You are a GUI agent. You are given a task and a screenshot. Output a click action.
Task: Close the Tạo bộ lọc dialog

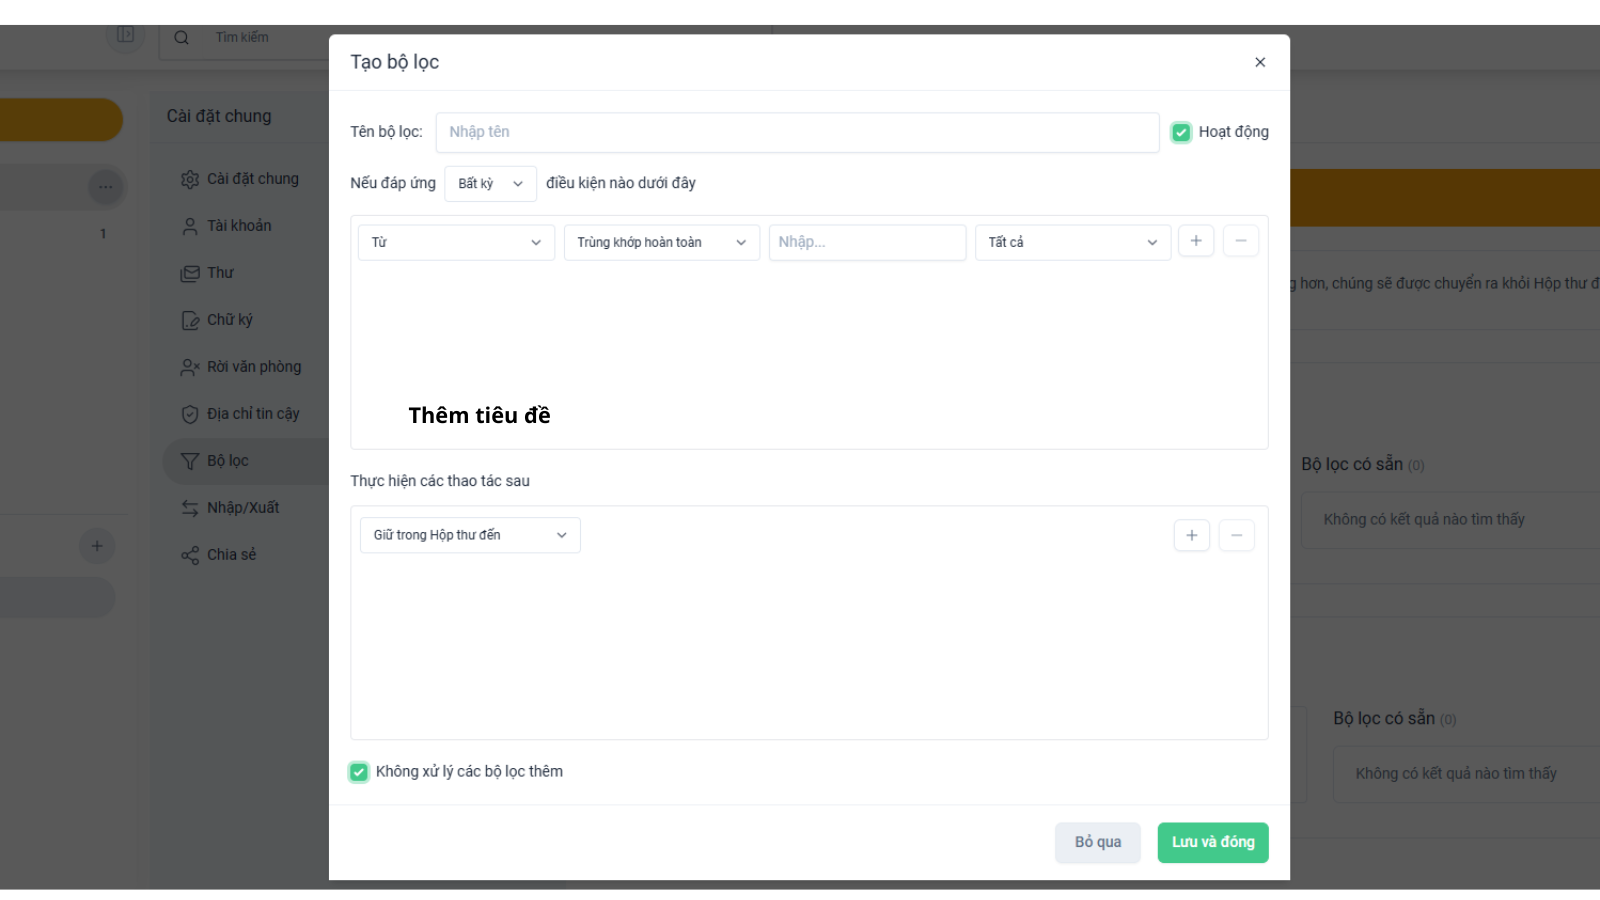tap(1260, 62)
